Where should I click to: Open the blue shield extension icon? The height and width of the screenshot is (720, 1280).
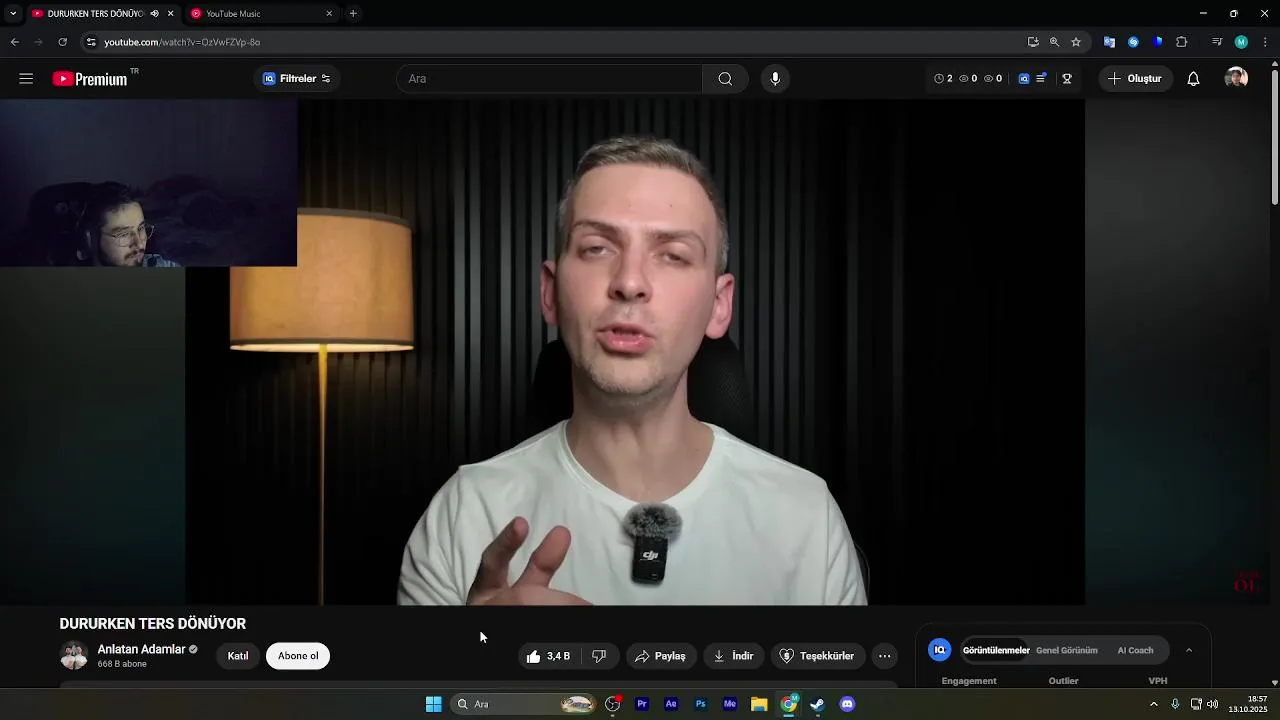(x=1158, y=42)
